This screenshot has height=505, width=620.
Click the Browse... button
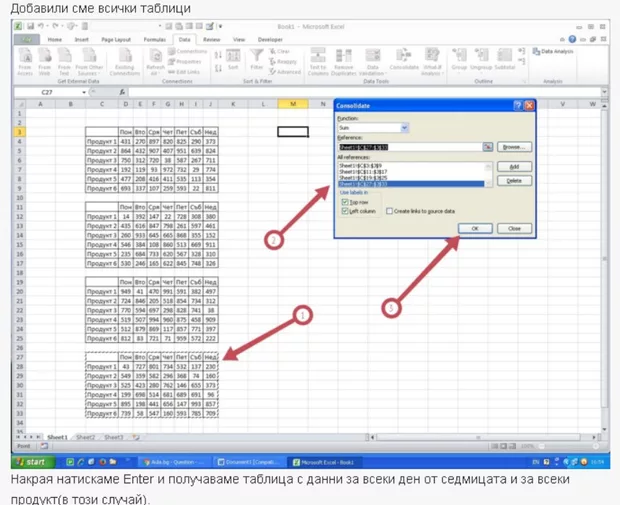pyautogui.click(x=514, y=147)
